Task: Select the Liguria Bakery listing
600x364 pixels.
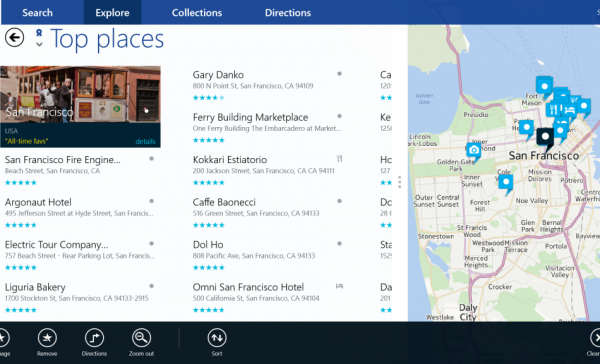Action: 80,298
